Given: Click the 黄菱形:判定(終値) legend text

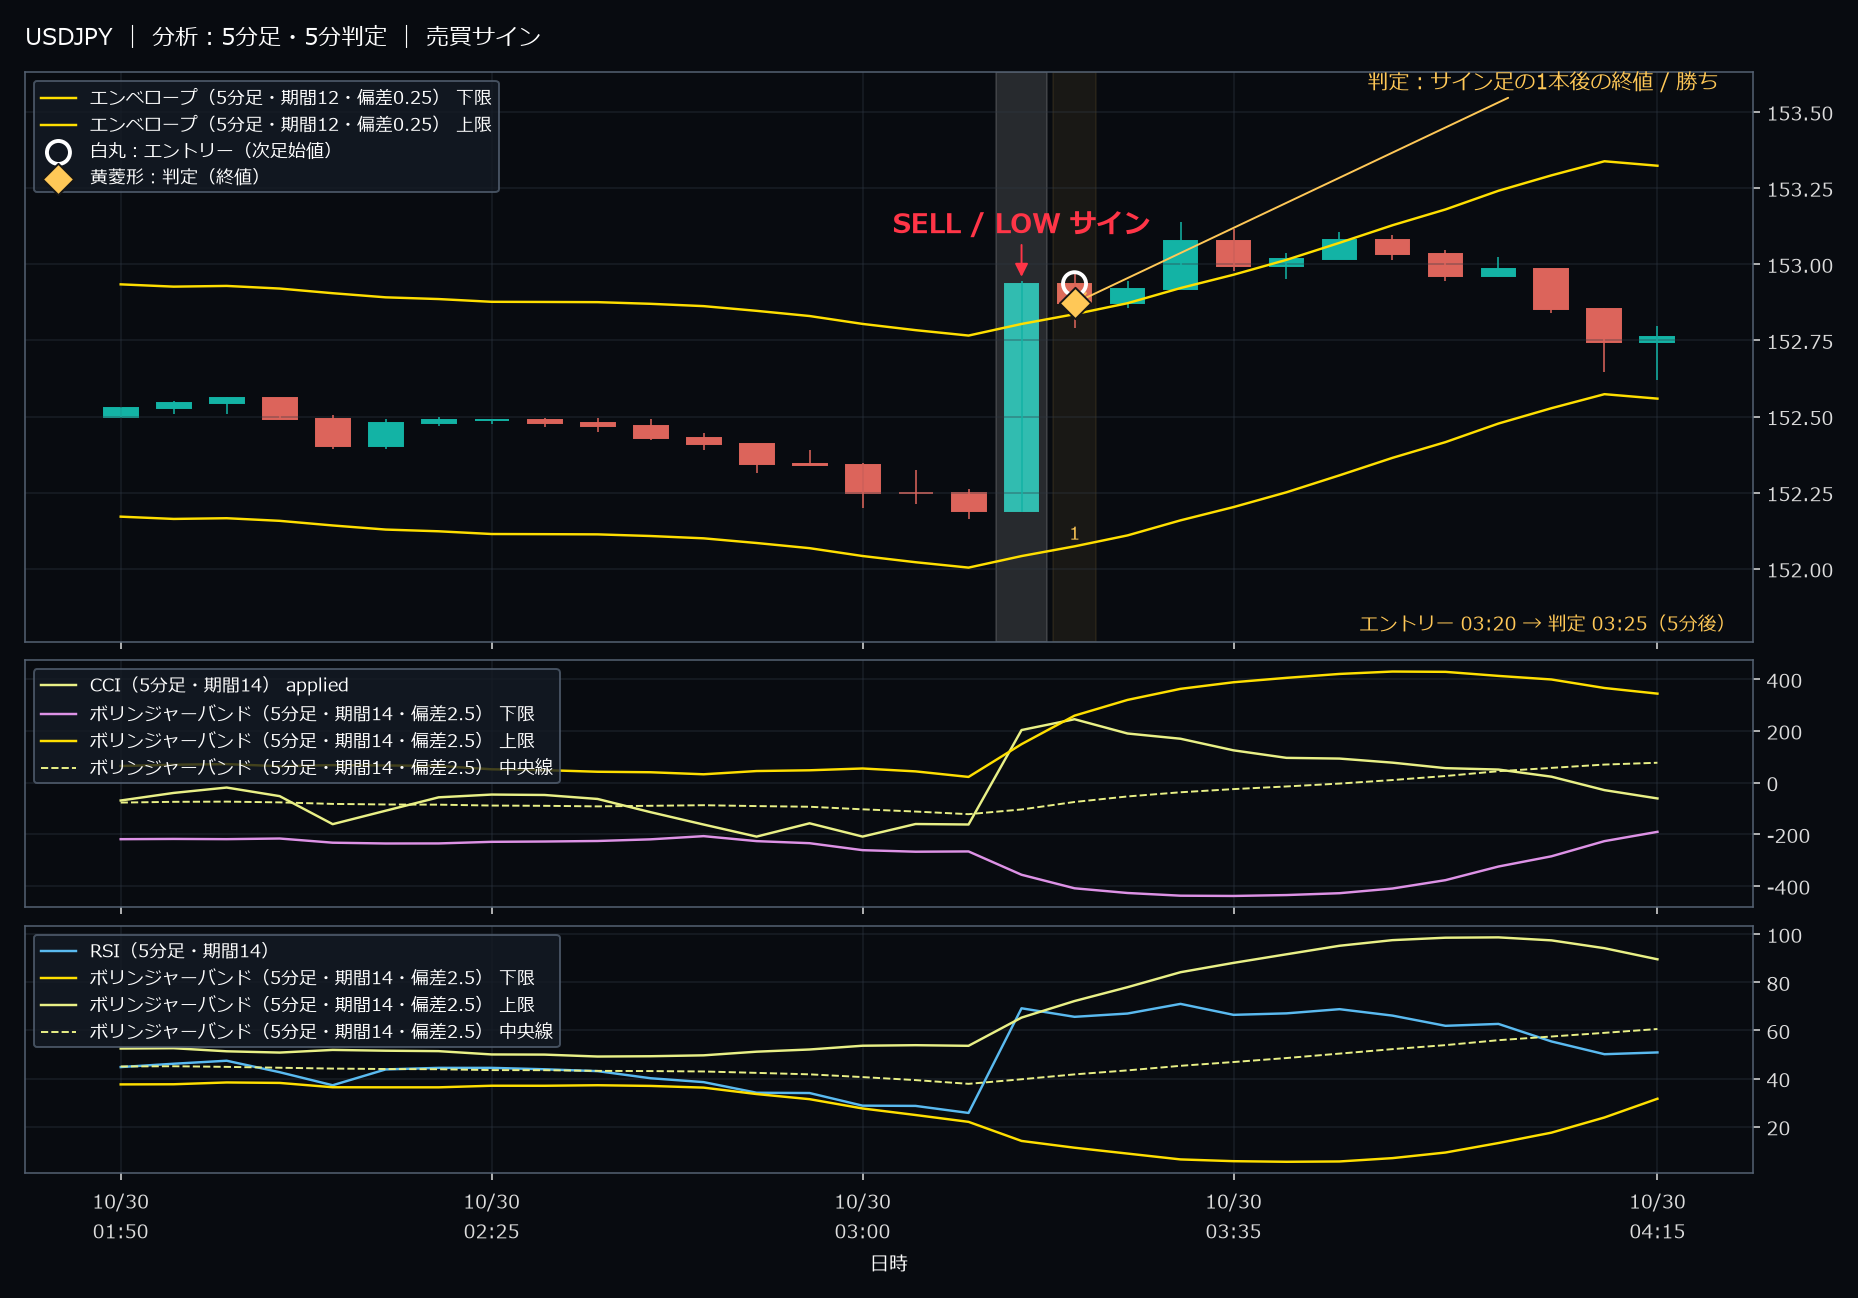Looking at the screenshot, I should pos(175,177).
